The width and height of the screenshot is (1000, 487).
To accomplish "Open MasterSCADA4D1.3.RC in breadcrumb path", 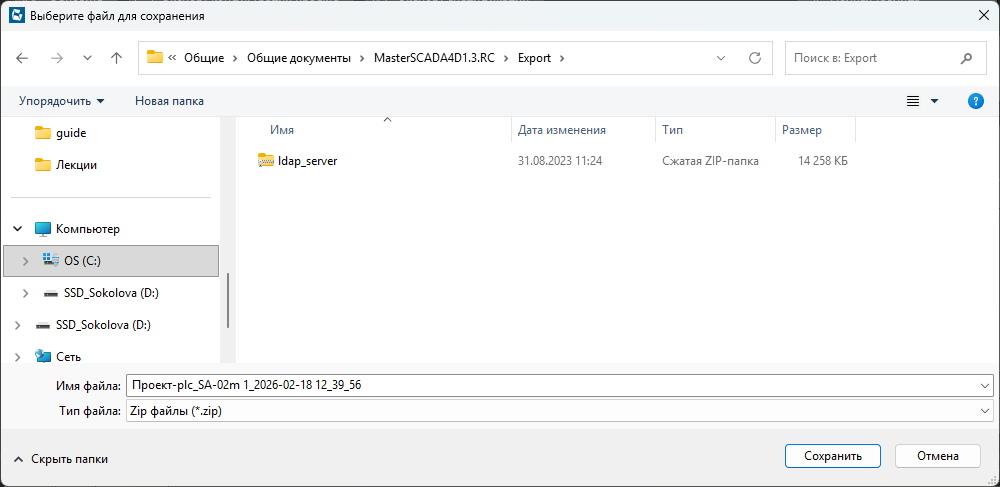I will pyautogui.click(x=434, y=58).
